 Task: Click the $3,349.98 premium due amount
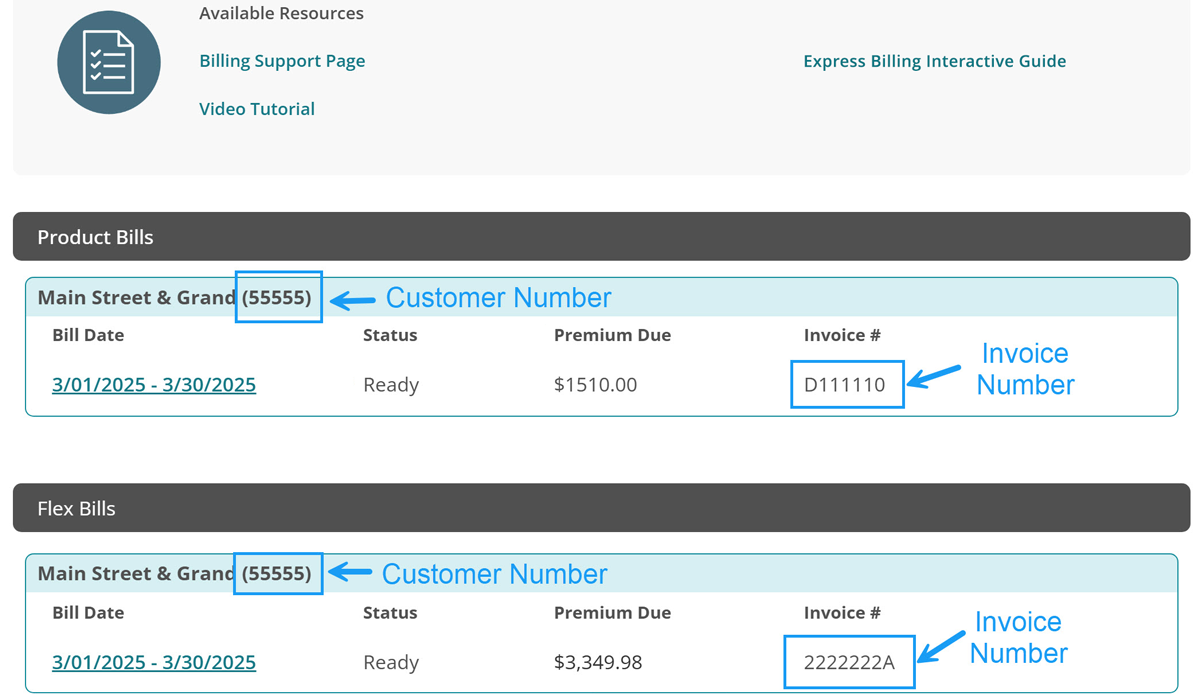click(x=598, y=662)
